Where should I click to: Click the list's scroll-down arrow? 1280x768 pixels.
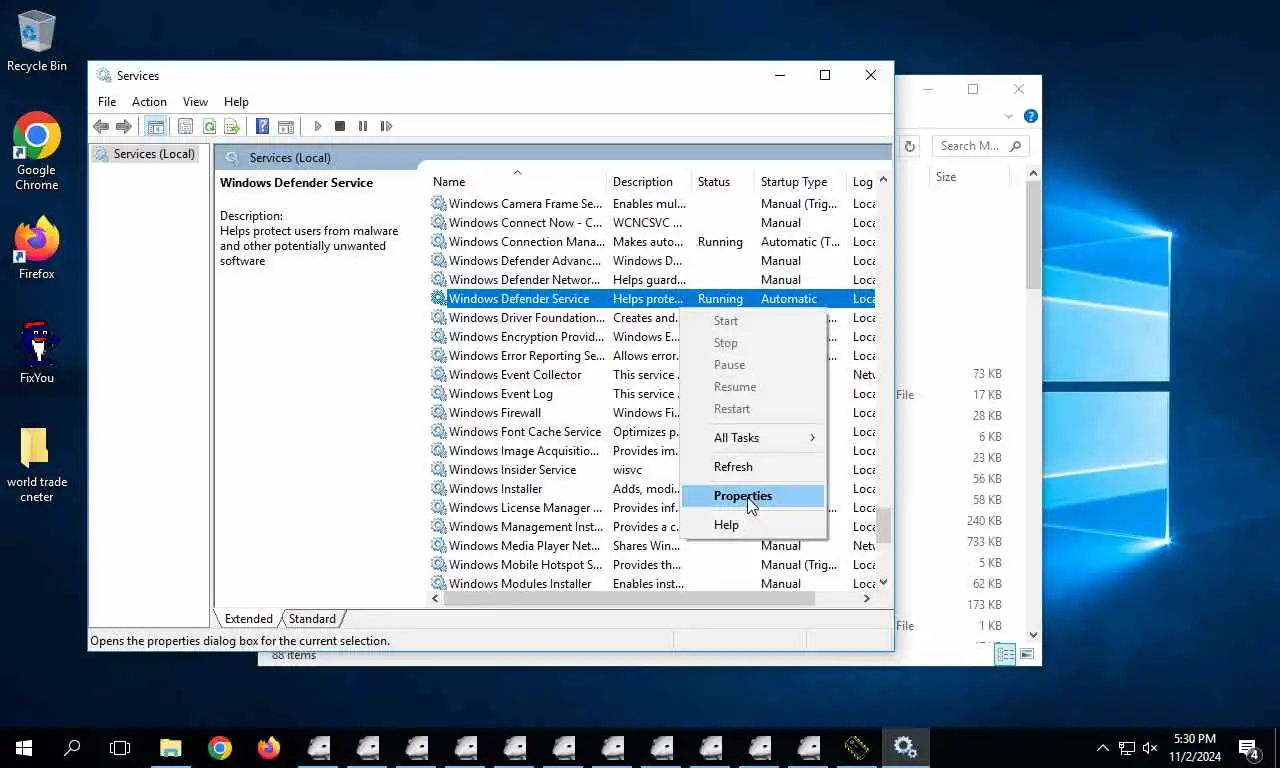(x=883, y=582)
